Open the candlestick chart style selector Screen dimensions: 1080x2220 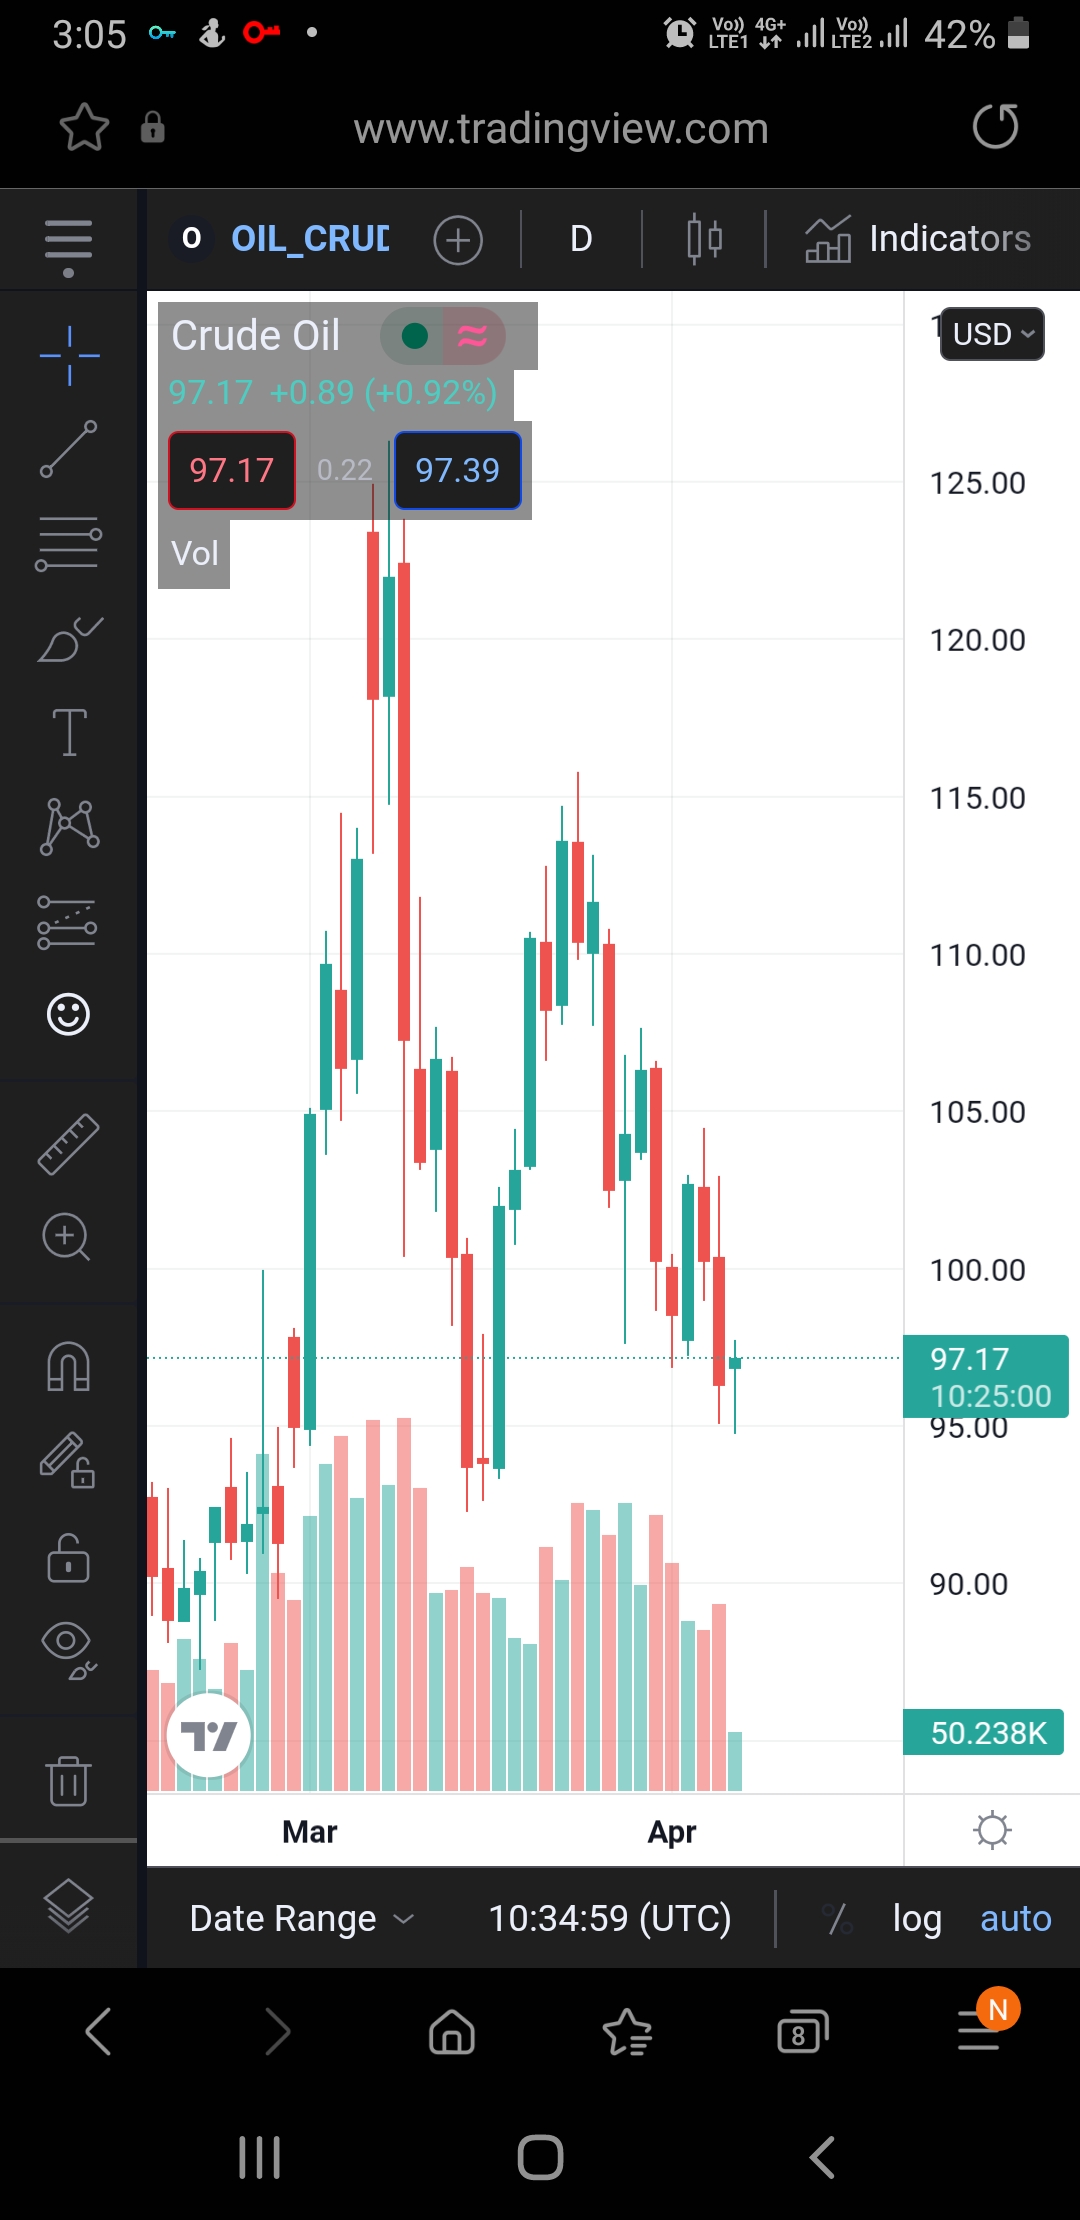click(704, 239)
